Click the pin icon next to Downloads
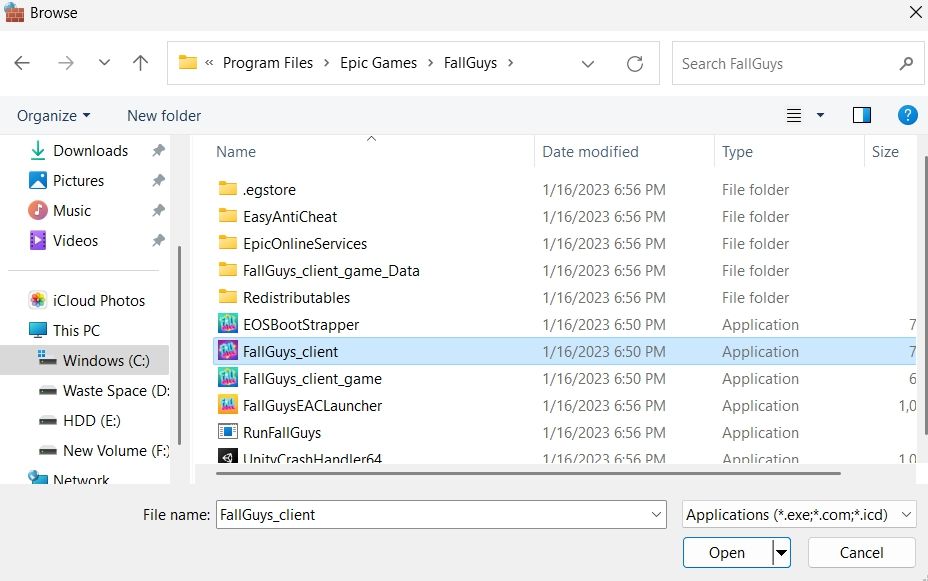This screenshot has width=928, height=581. point(158,150)
